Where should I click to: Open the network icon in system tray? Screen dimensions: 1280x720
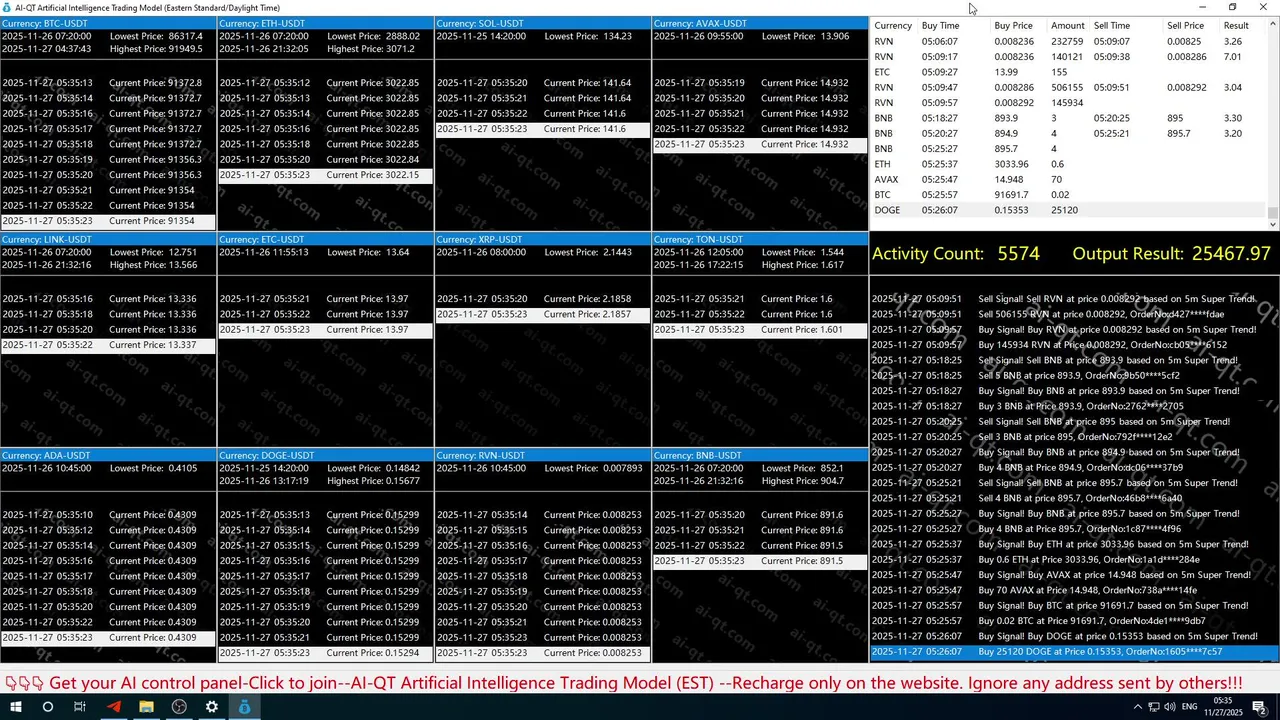click(1155, 706)
